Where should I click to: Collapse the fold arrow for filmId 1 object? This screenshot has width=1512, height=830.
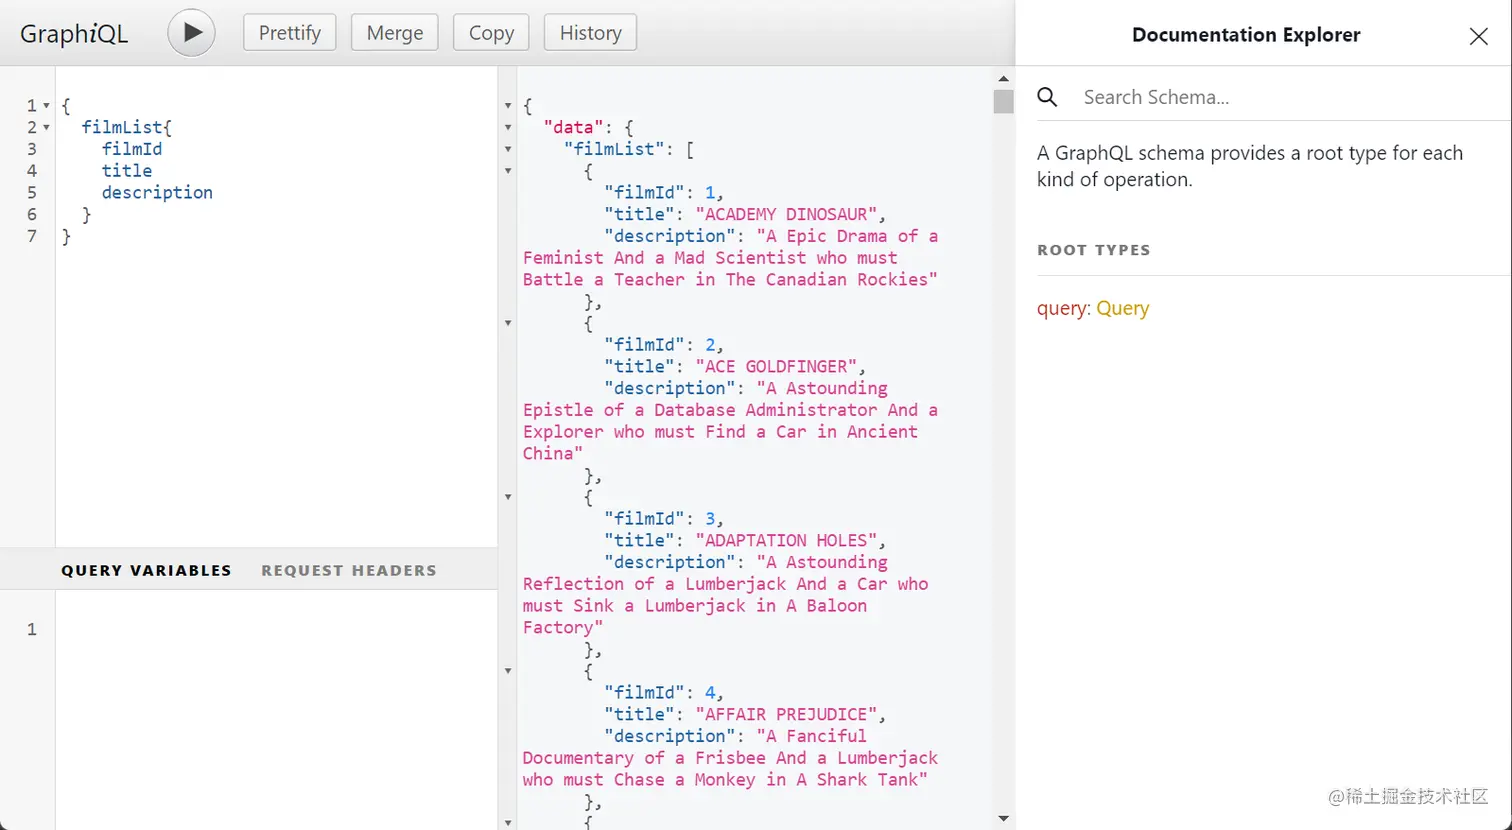click(x=508, y=171)
